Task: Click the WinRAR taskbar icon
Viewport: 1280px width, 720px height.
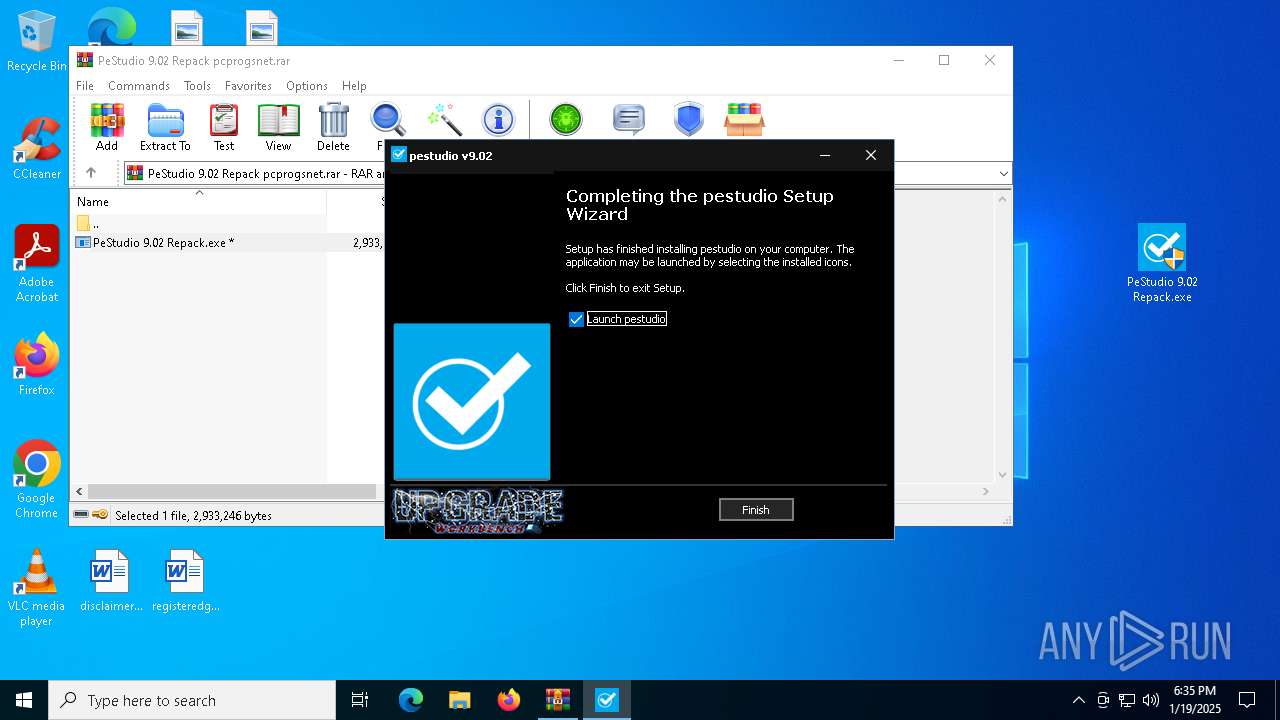Action: (x=558, y=700)
